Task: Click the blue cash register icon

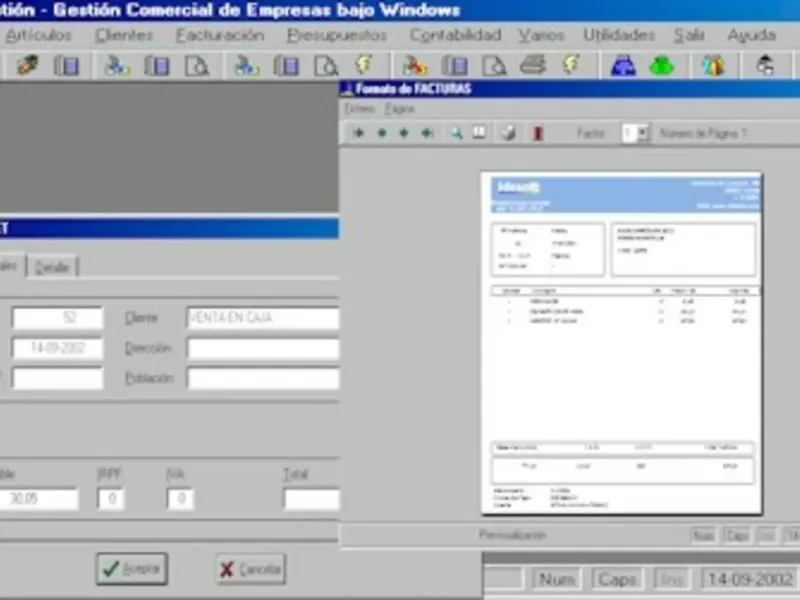Action: click(623, 66)
